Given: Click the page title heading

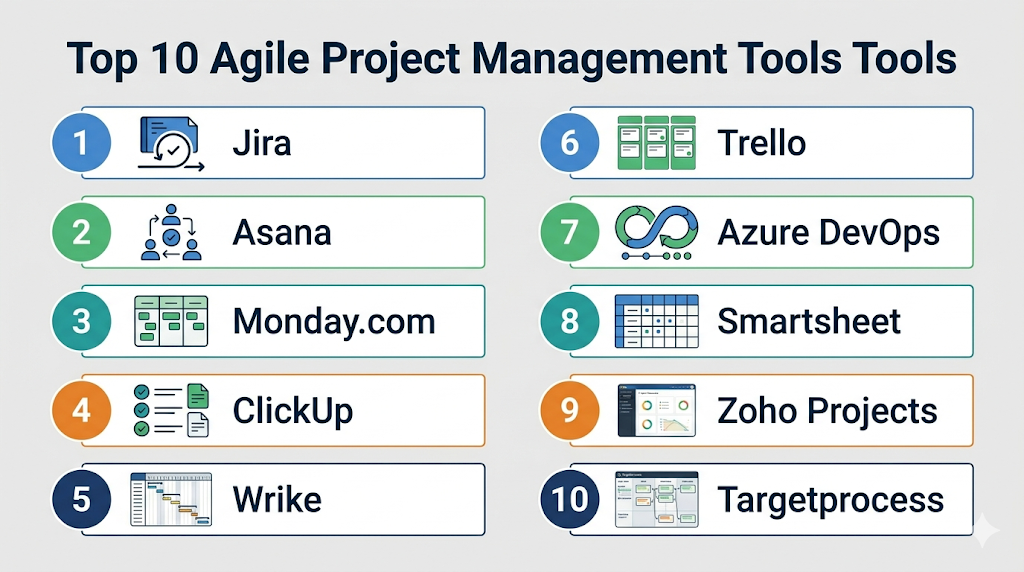Looking at the screenshot, I should [x=511, y=59].
